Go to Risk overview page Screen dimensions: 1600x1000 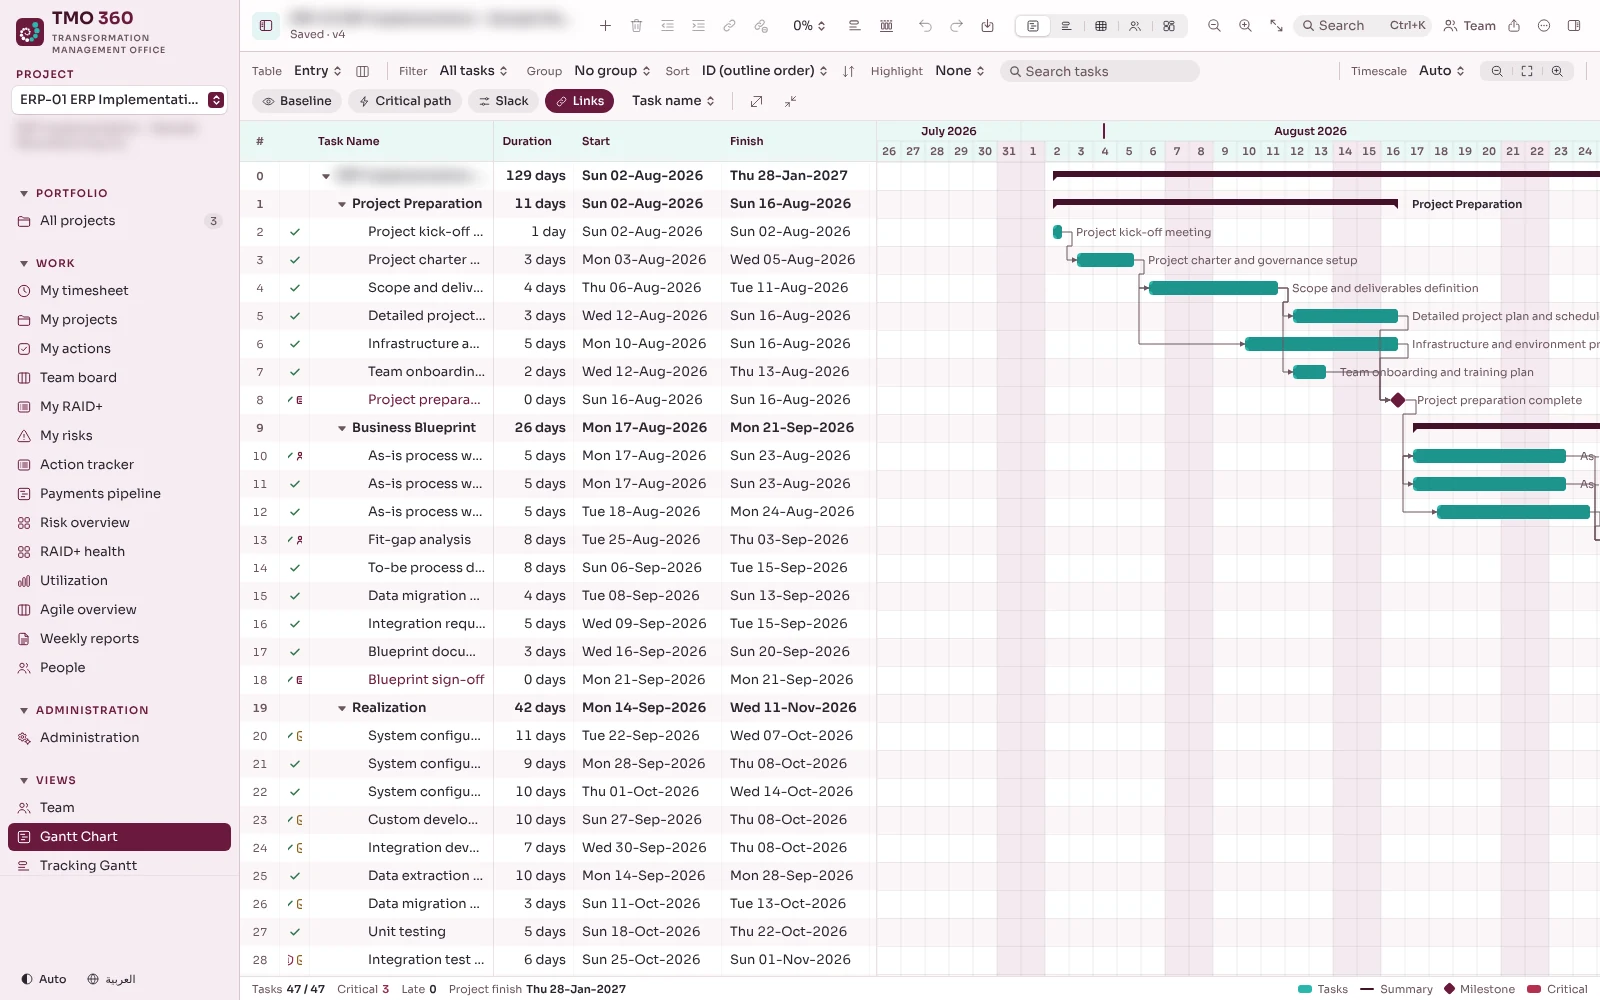point(119,523)
